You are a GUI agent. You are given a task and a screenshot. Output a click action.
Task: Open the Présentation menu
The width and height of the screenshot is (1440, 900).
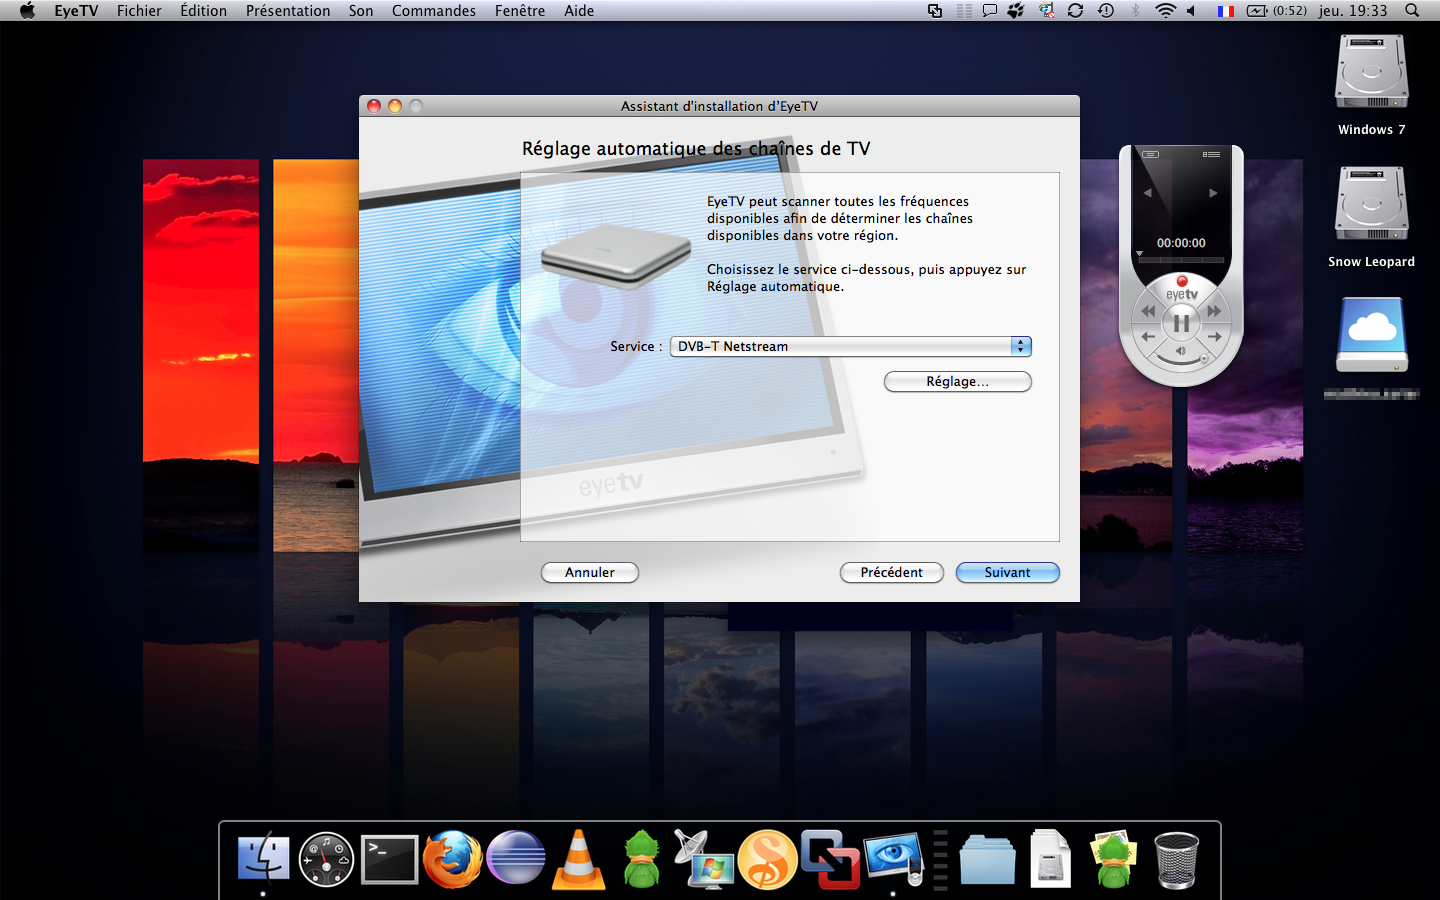(x=288, y=10)
